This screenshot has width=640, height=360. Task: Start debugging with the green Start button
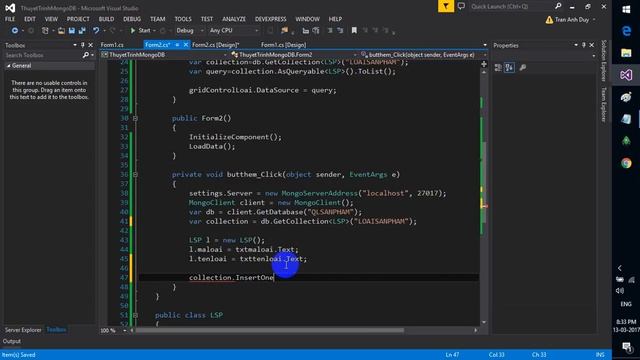pos(140,31)
